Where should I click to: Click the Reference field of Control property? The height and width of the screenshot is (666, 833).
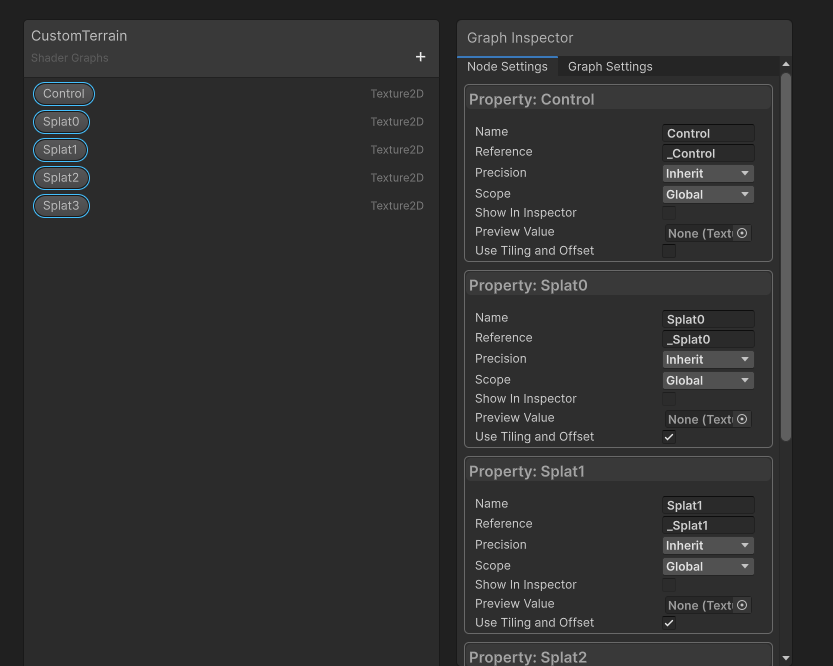(708, 153)
